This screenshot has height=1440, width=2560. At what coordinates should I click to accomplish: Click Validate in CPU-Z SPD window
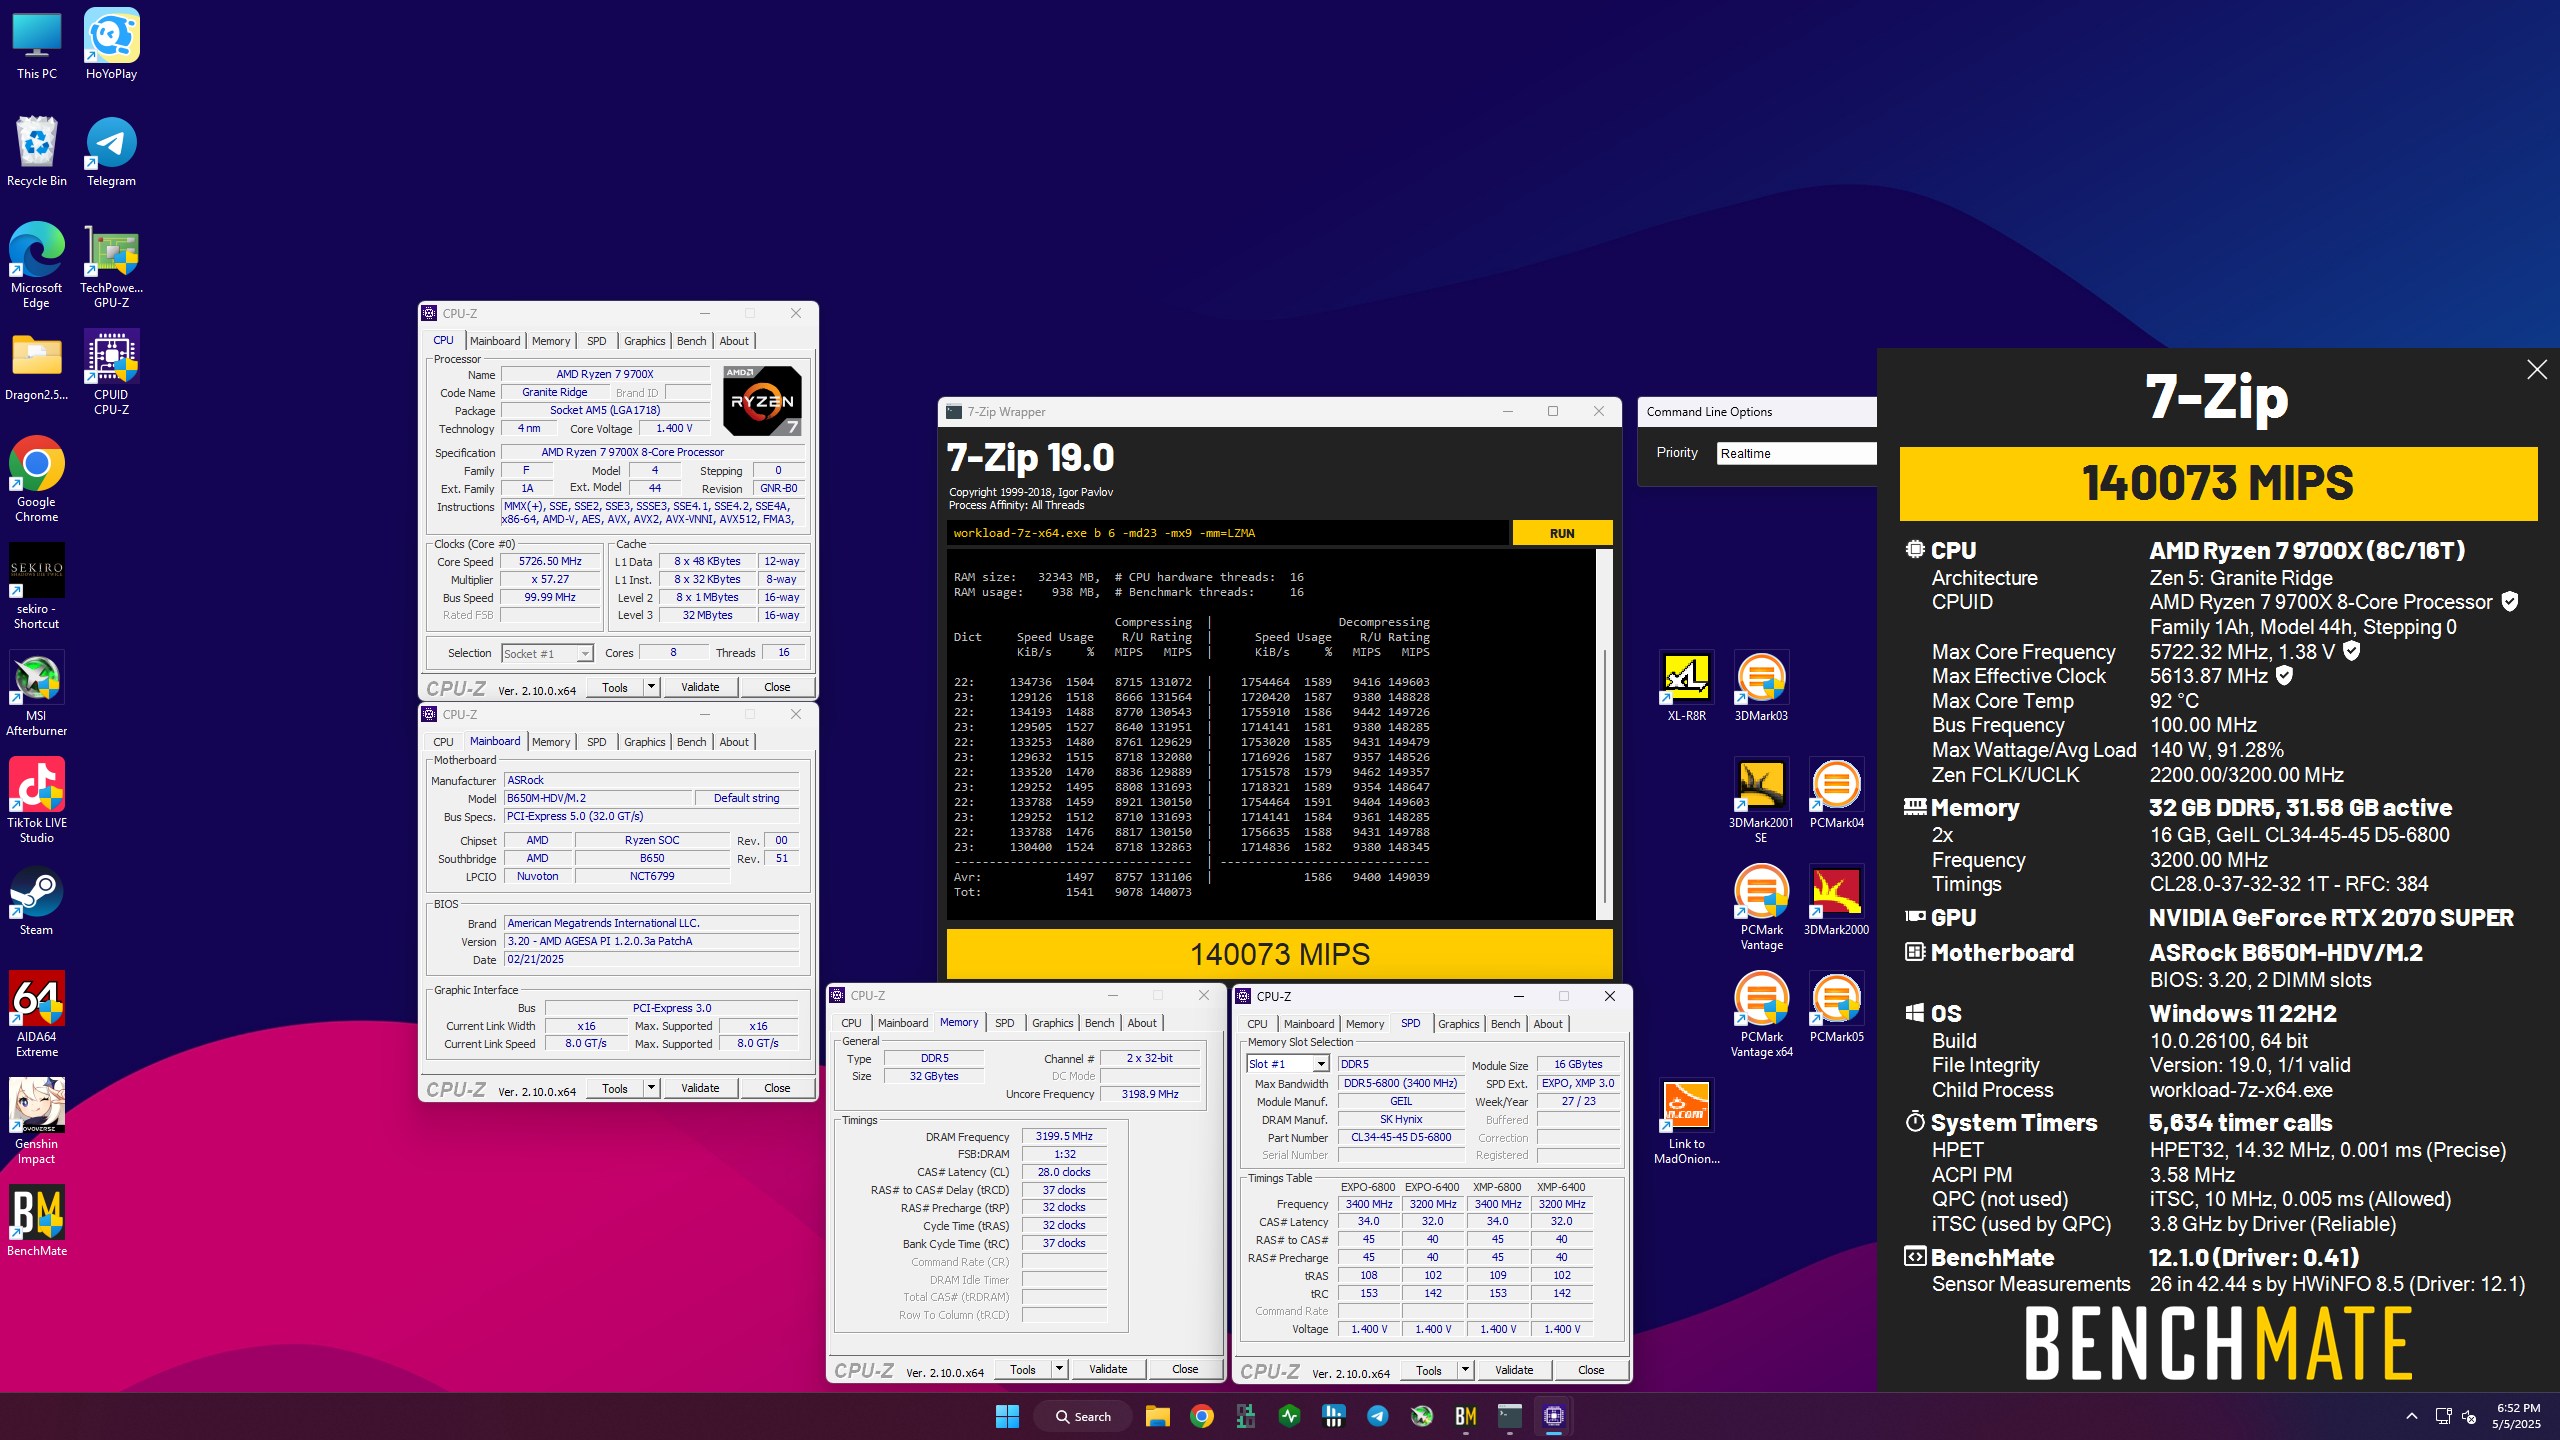click(1514, 1370)
